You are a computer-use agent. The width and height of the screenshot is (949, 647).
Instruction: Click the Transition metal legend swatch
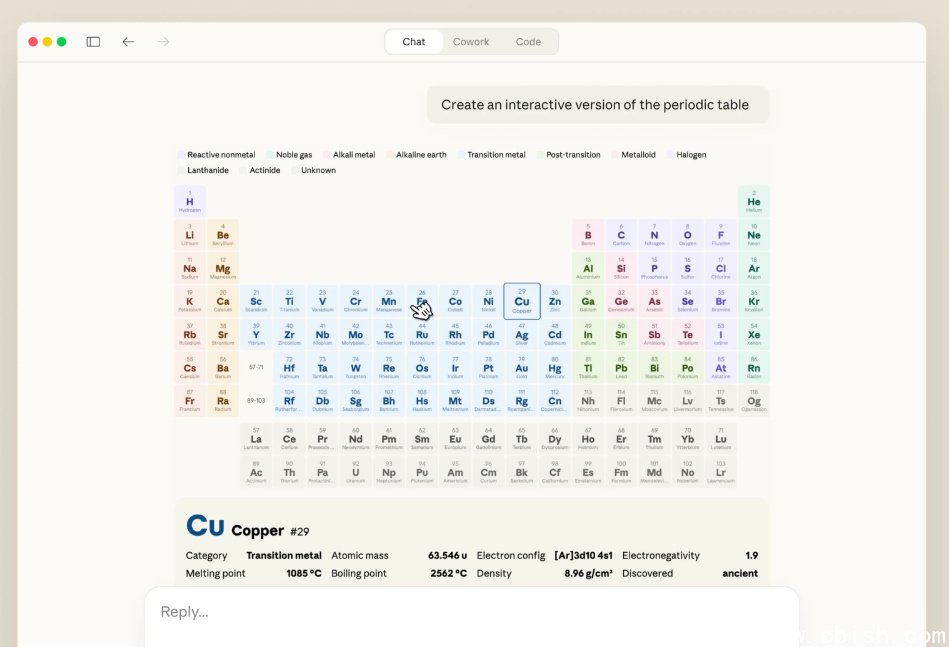461,155
